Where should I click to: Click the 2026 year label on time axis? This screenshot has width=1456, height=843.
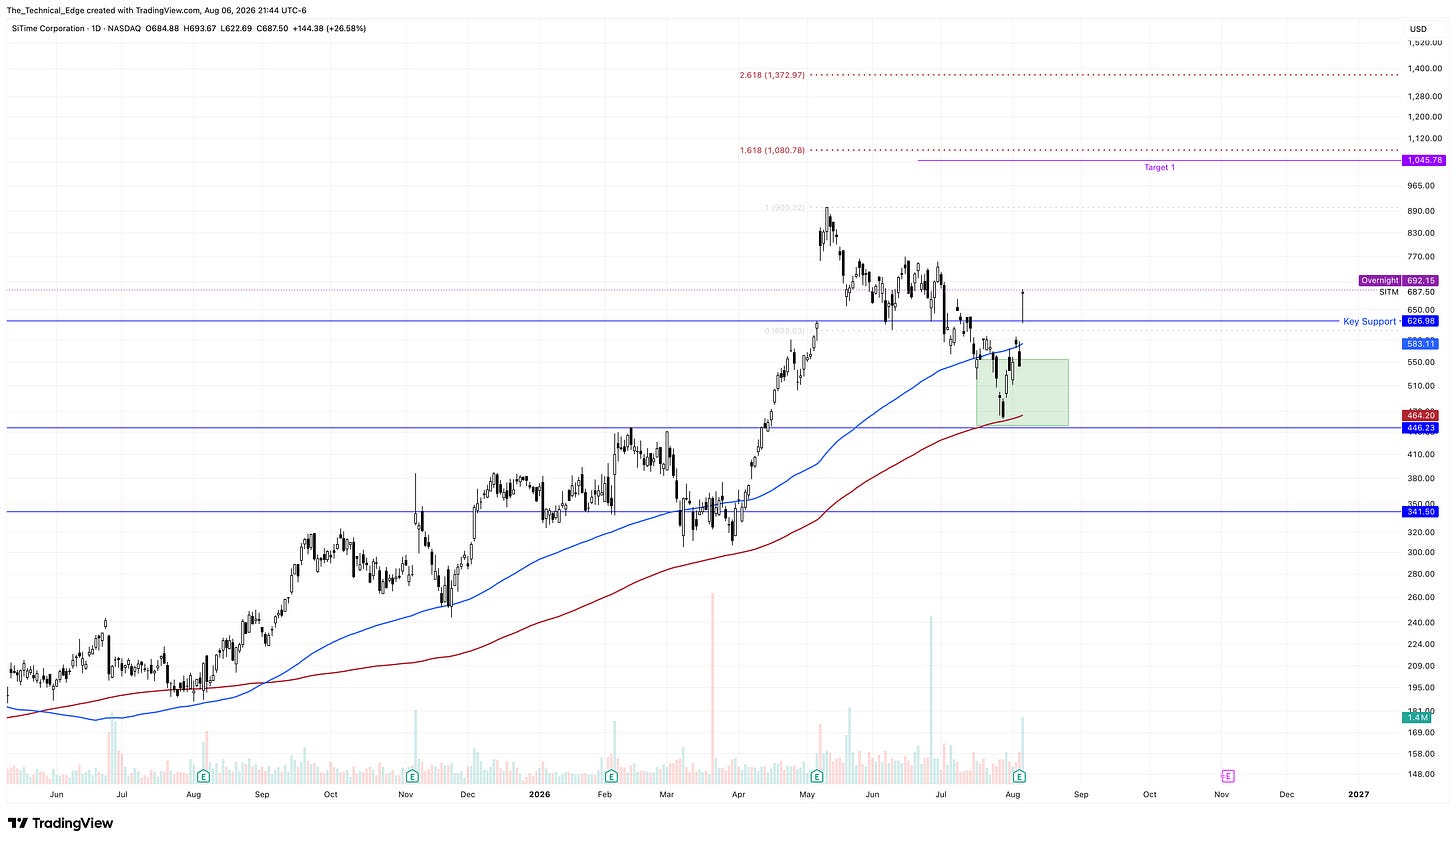(539, 795)
